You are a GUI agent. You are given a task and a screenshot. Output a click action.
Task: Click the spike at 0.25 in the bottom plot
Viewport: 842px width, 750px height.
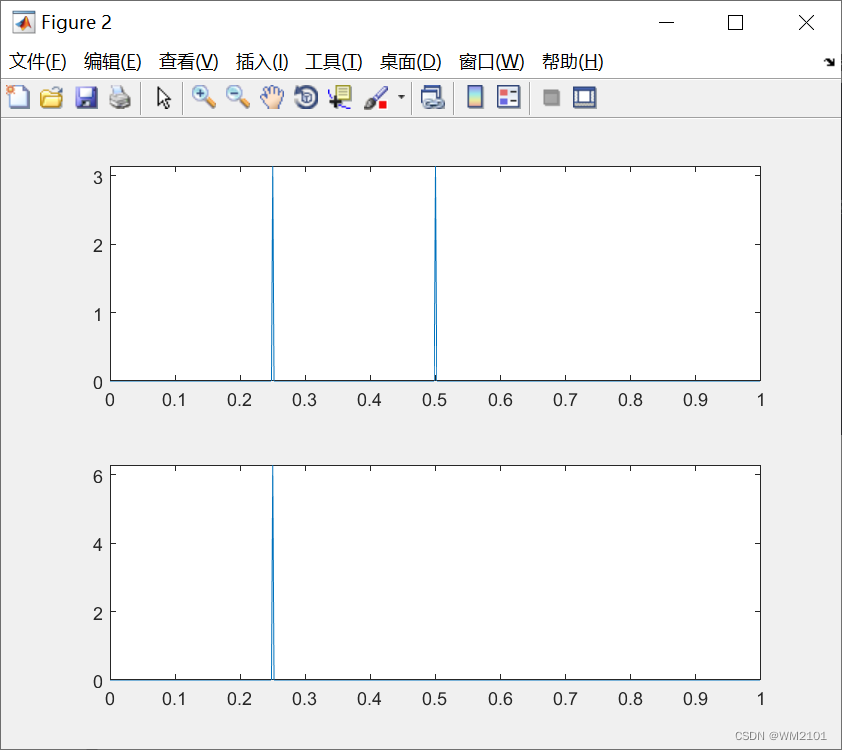click(273, 572)
